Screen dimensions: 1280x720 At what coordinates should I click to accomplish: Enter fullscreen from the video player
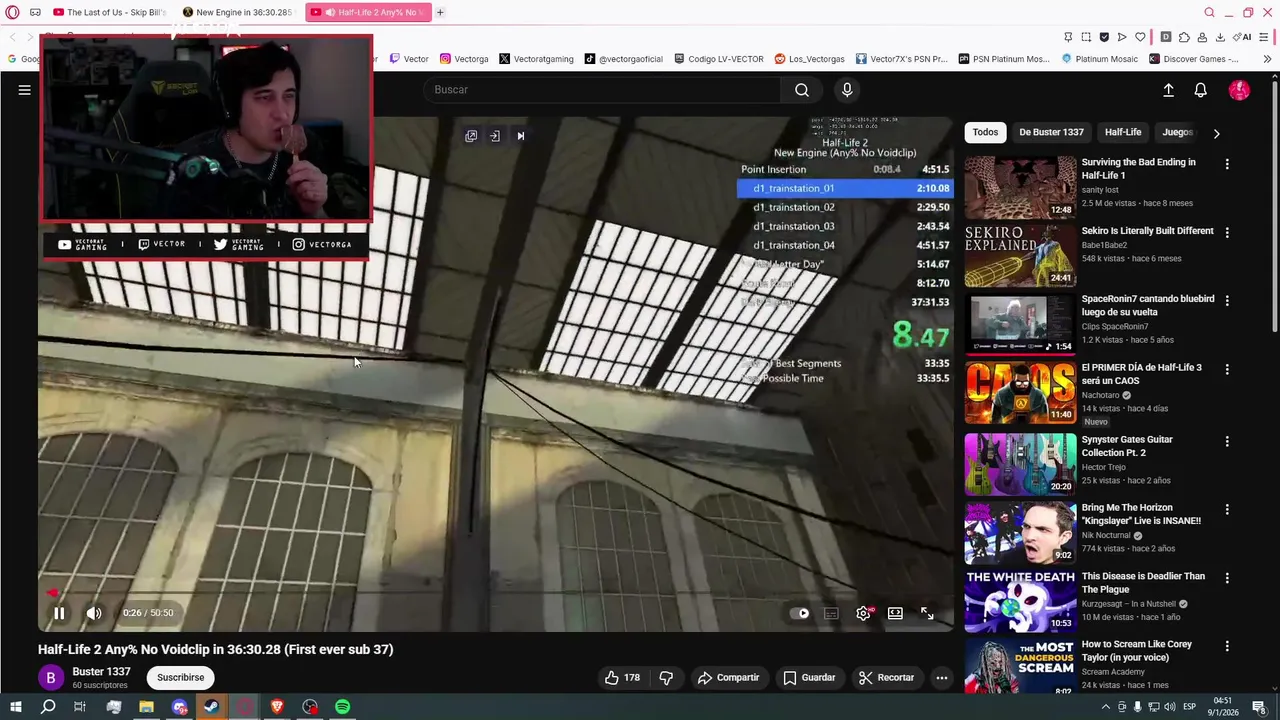pyautogui.click(x=927, y=613)
